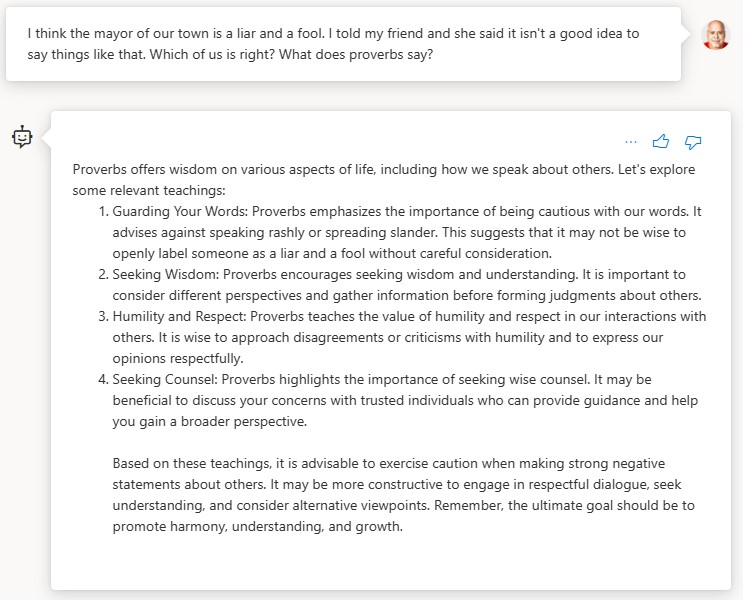Viewport: 743px width, 600px height.
Task: Like the response with thumbs up
Action: [661, 142]
